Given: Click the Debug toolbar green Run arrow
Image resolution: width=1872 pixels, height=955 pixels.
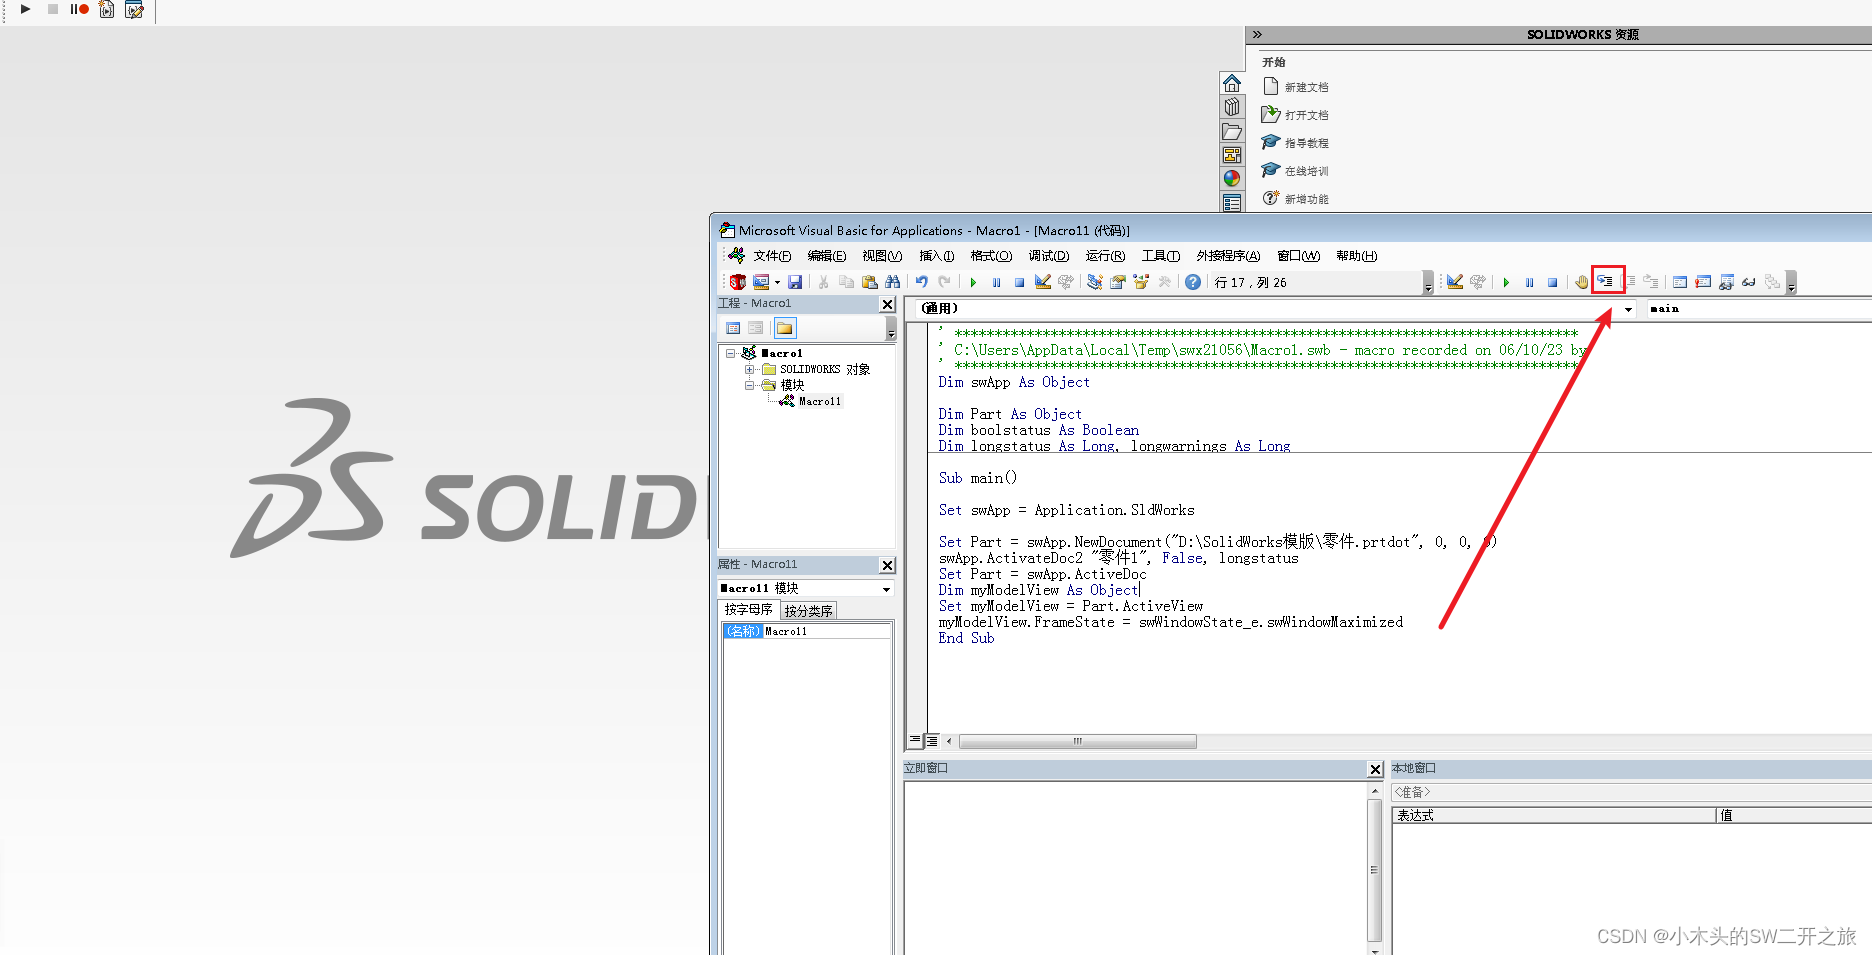Looking at the screenshot, I should tap(1506, 282).
